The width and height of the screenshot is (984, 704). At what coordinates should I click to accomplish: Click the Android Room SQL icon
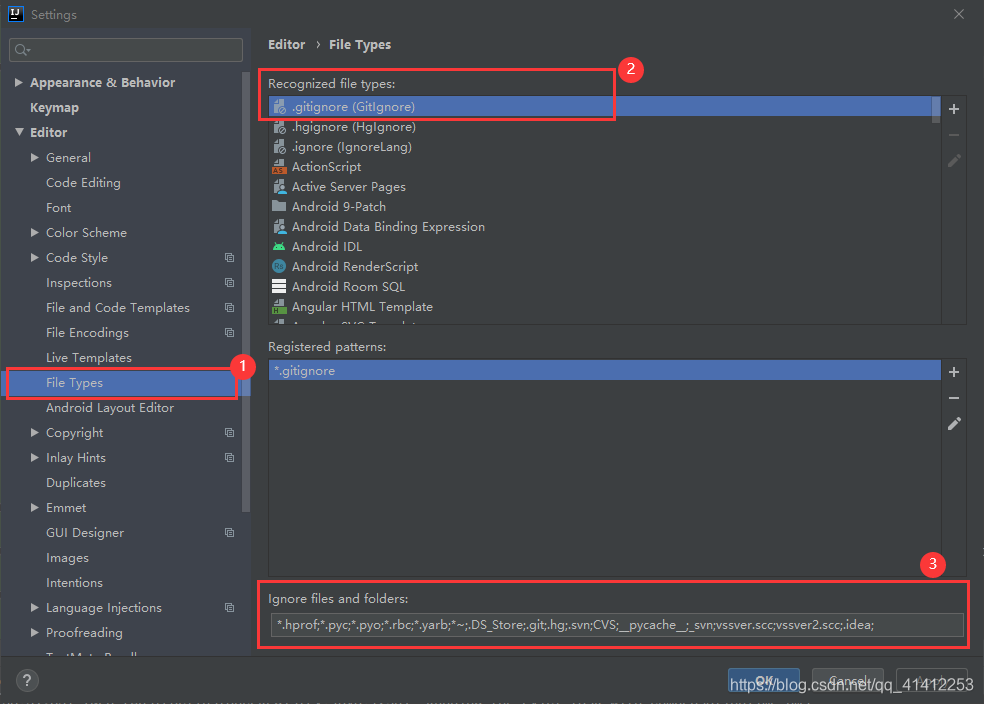click(x=279, y=287)
